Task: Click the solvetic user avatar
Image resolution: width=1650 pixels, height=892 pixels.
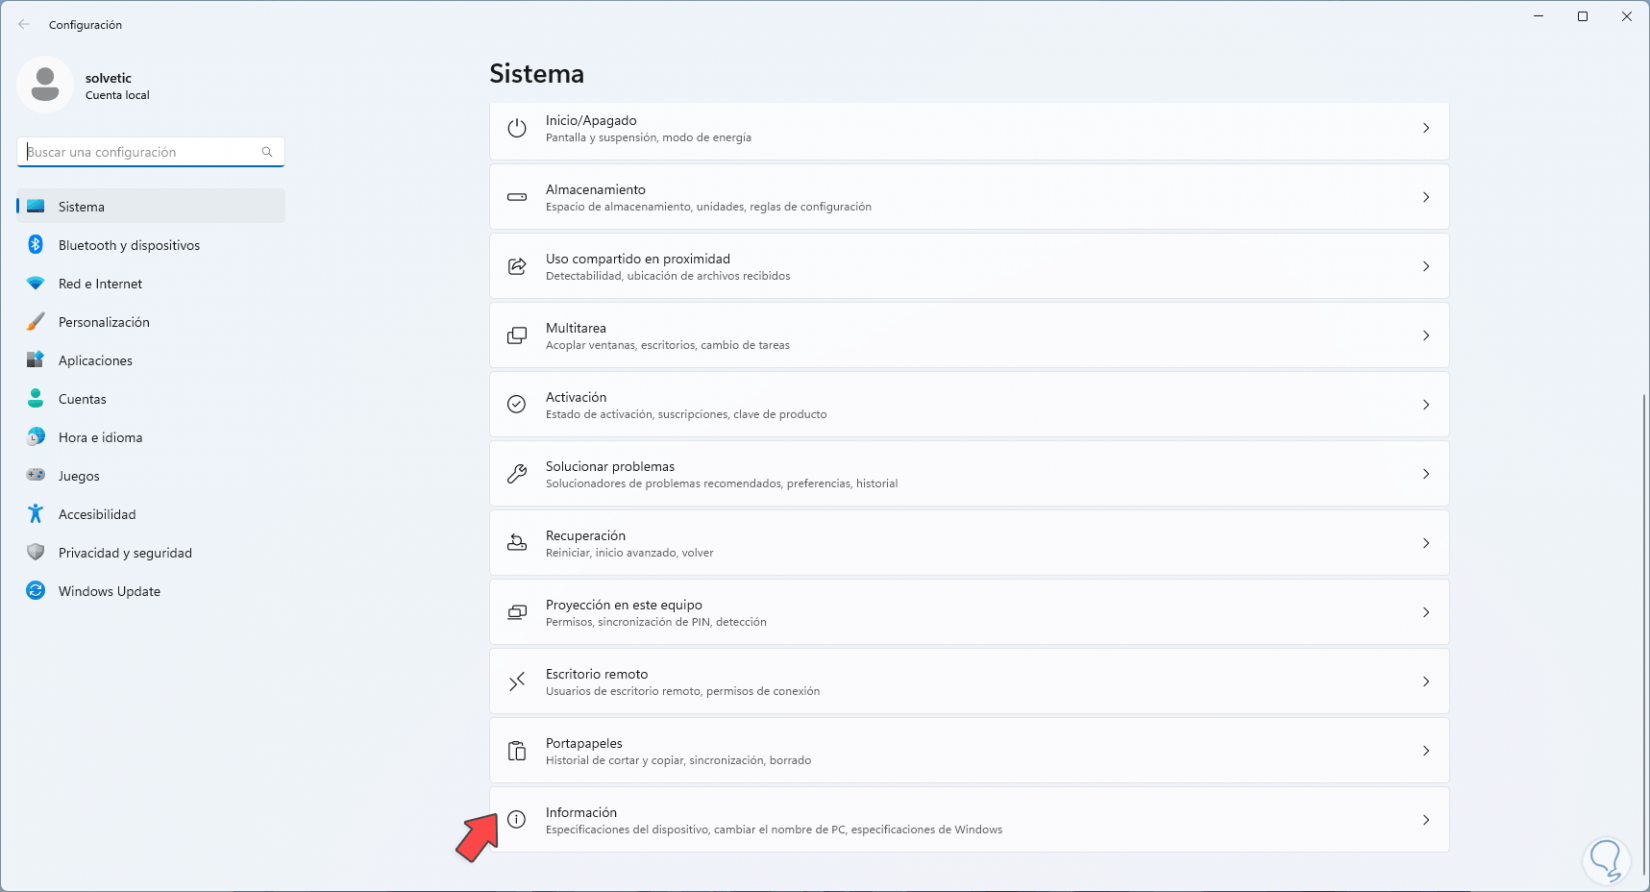Action: [45, 85]
